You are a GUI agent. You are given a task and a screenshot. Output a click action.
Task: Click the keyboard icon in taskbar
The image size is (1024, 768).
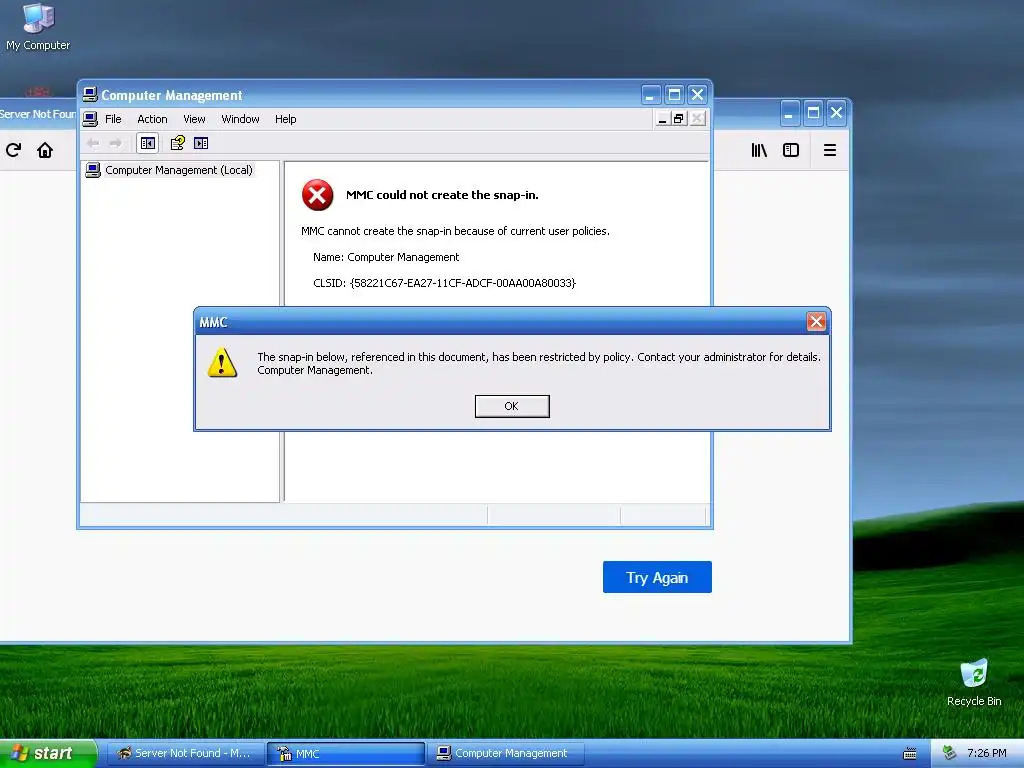tap(910, 754)
